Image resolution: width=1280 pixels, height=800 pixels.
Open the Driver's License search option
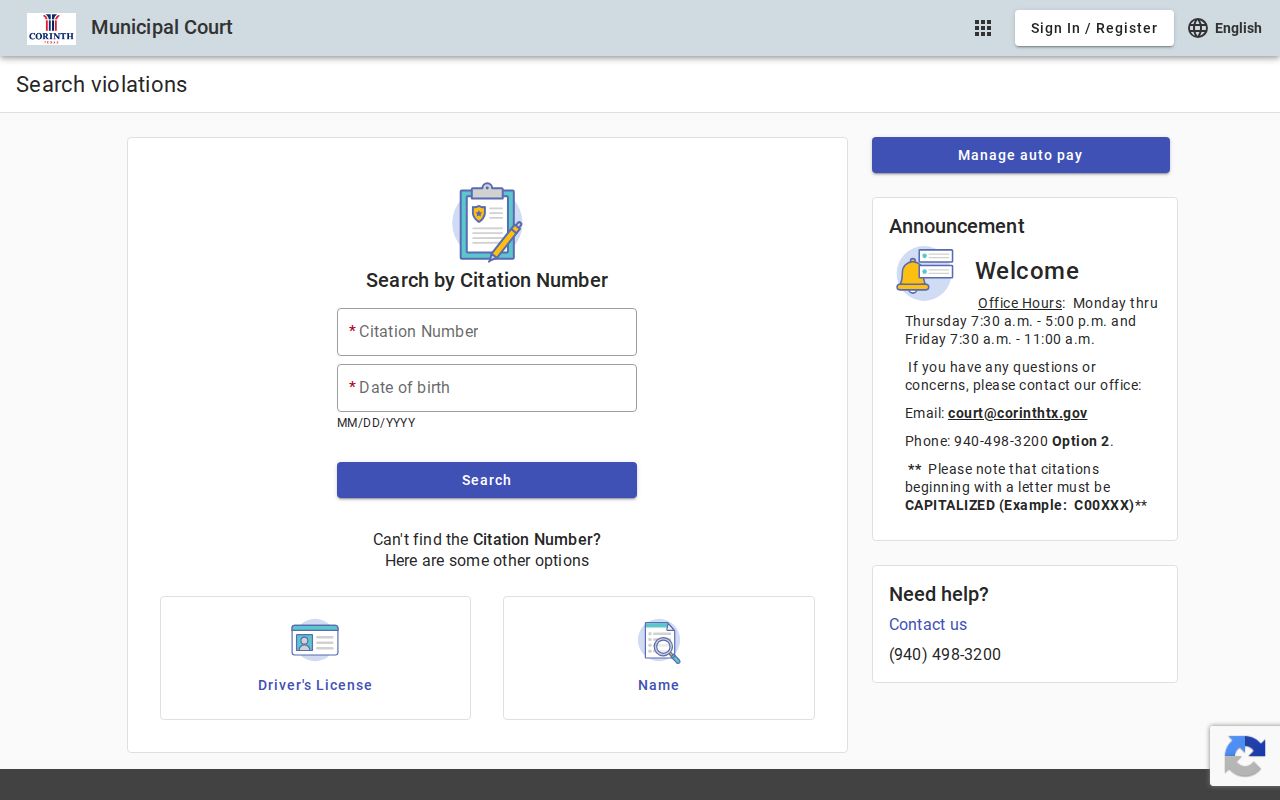click(315, 658)
